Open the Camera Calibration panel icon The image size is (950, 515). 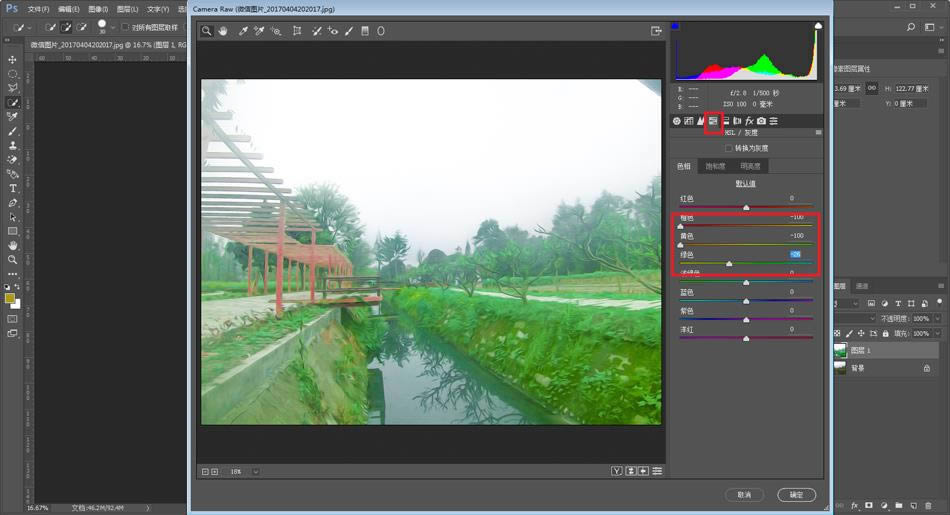coord(761,121)
